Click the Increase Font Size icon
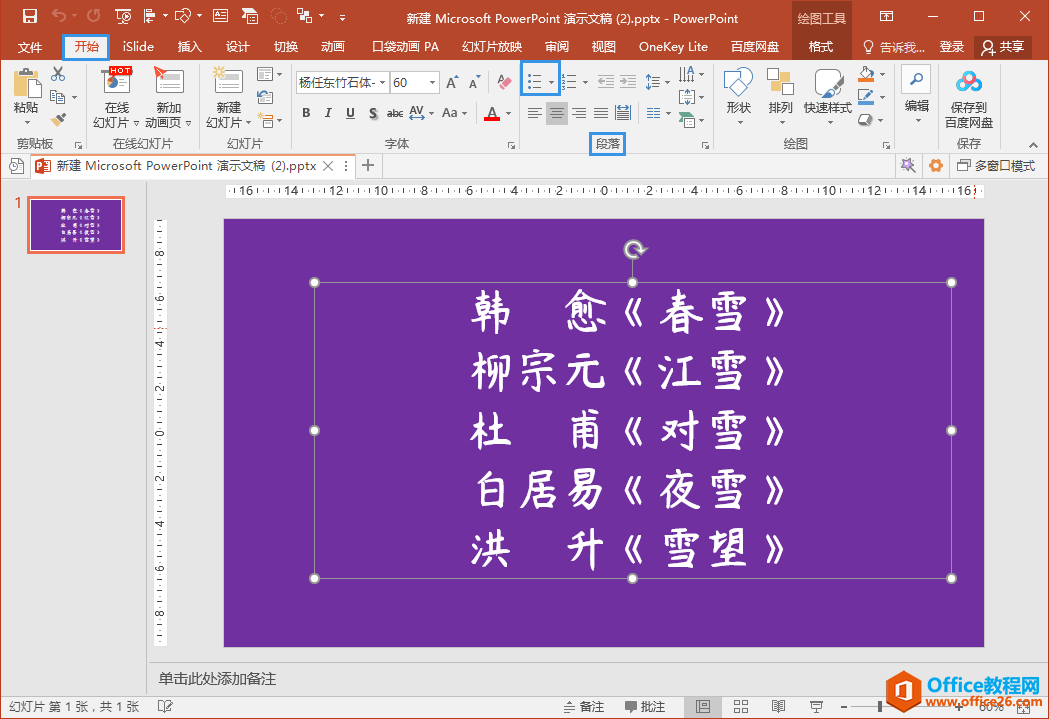1049x719 pixels. pyautogui.click(x=452, y=83)
